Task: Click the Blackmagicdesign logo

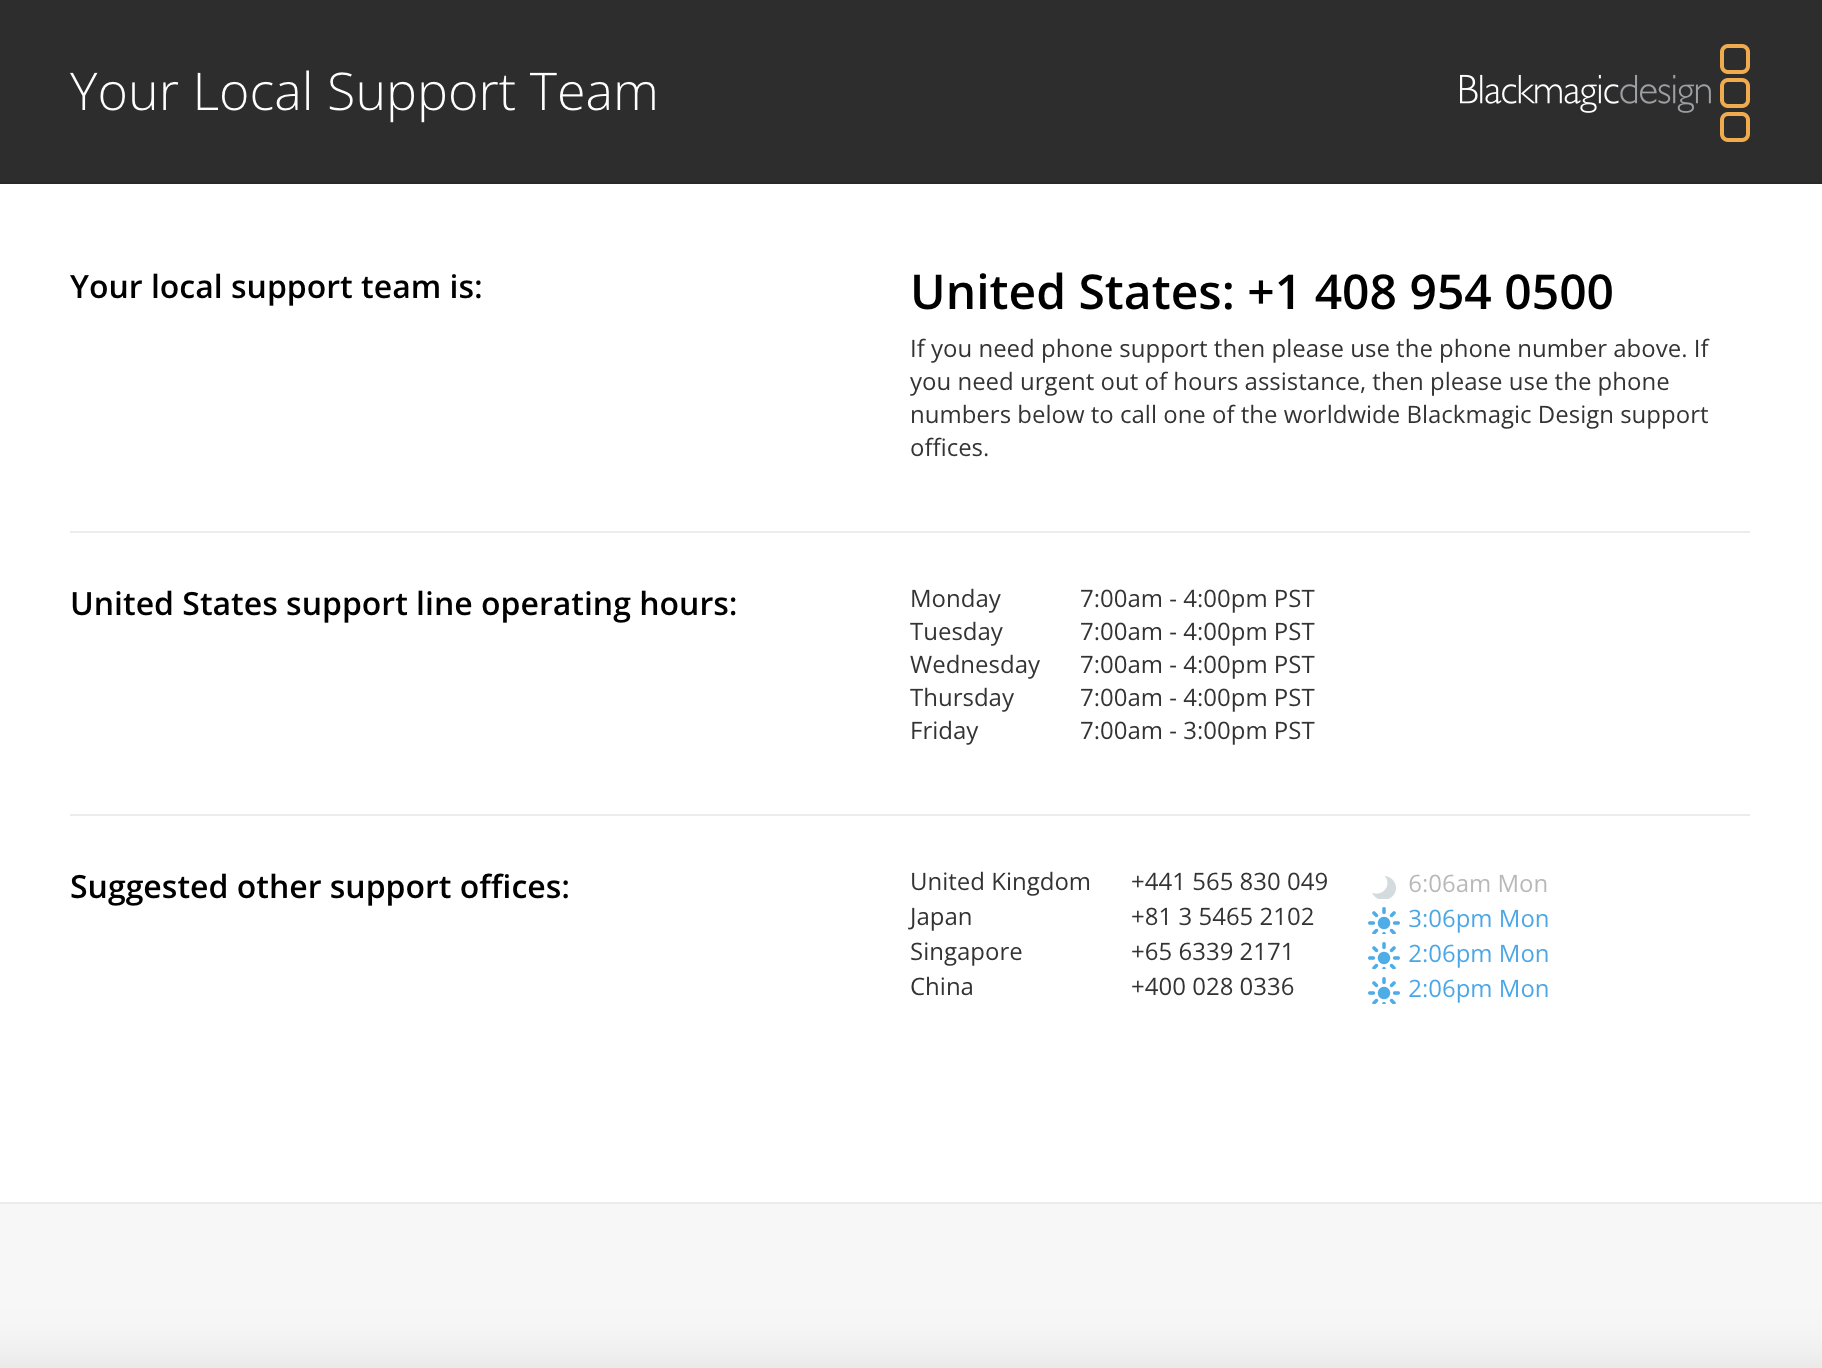Action: (x=1603, y=92)
